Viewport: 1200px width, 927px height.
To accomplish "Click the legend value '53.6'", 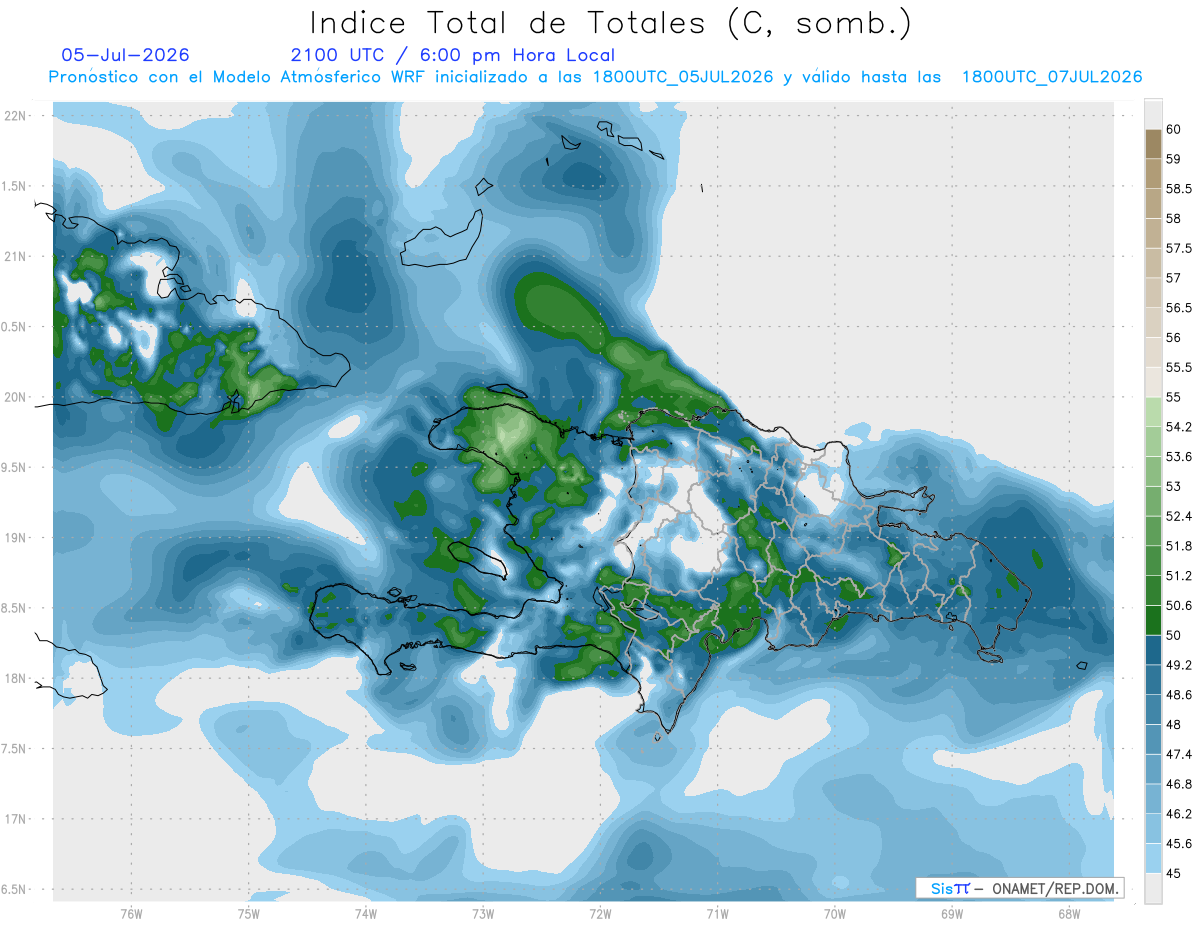I will click(x=1178, y=457).
